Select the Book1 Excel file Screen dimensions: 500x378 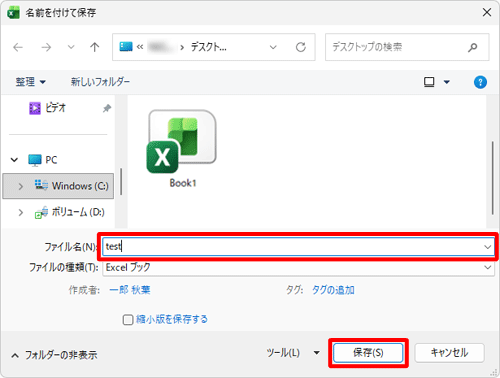[182, 149]
